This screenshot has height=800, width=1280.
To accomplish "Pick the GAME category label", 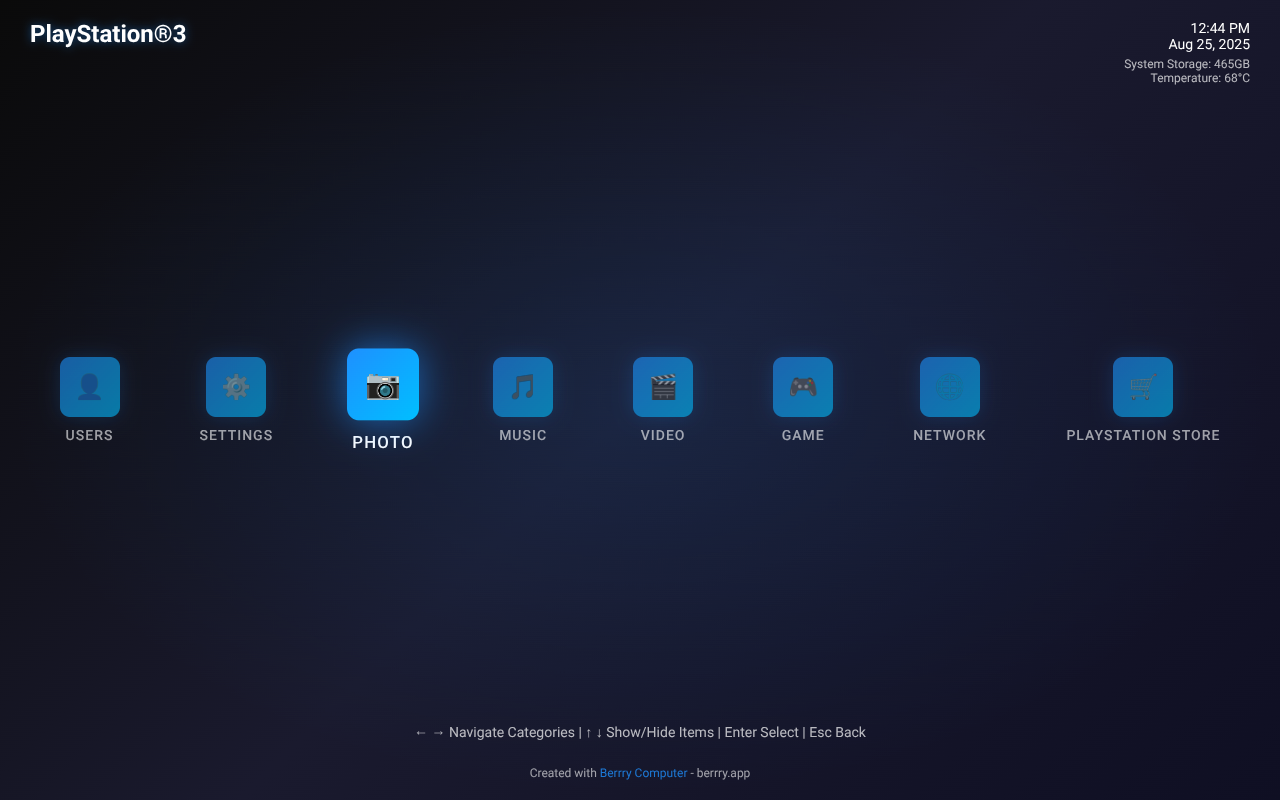I will (803, 435).
